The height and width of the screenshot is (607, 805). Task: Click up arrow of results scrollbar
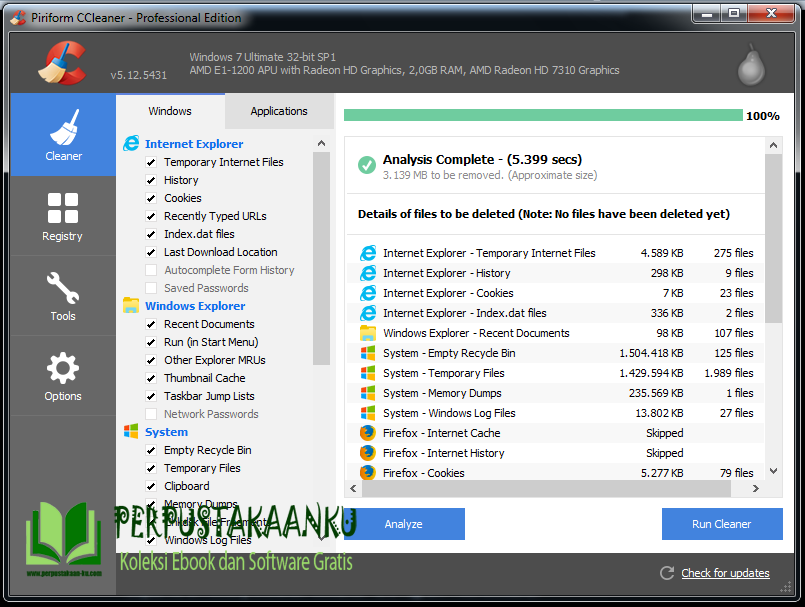(773, 145)
